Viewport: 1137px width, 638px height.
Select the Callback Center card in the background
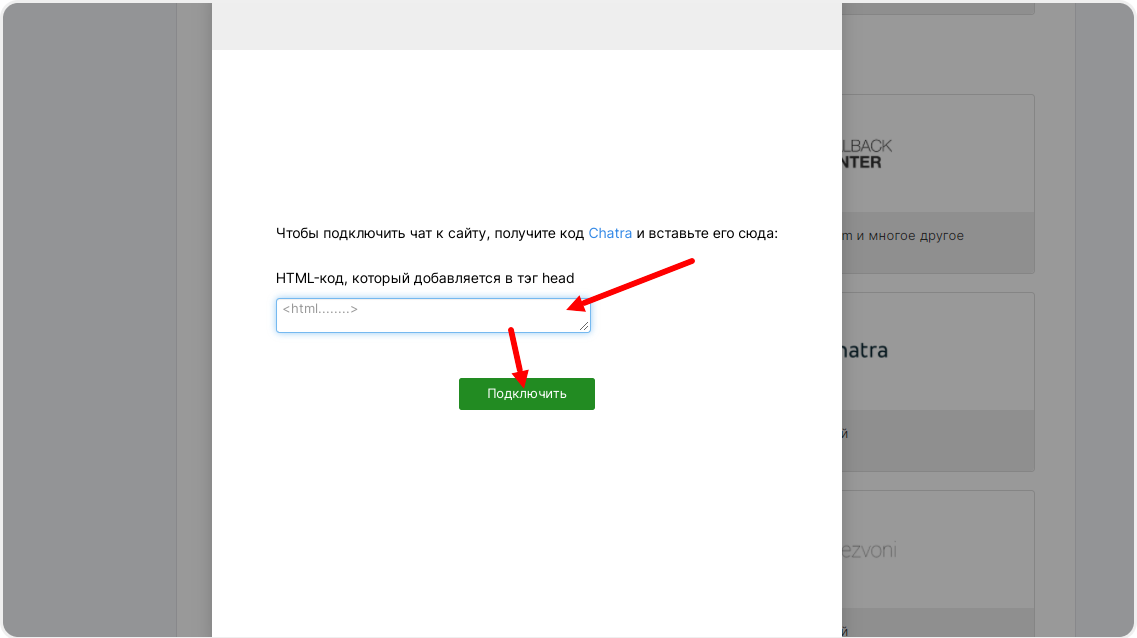pyautogui.click(x=938, y=184)
